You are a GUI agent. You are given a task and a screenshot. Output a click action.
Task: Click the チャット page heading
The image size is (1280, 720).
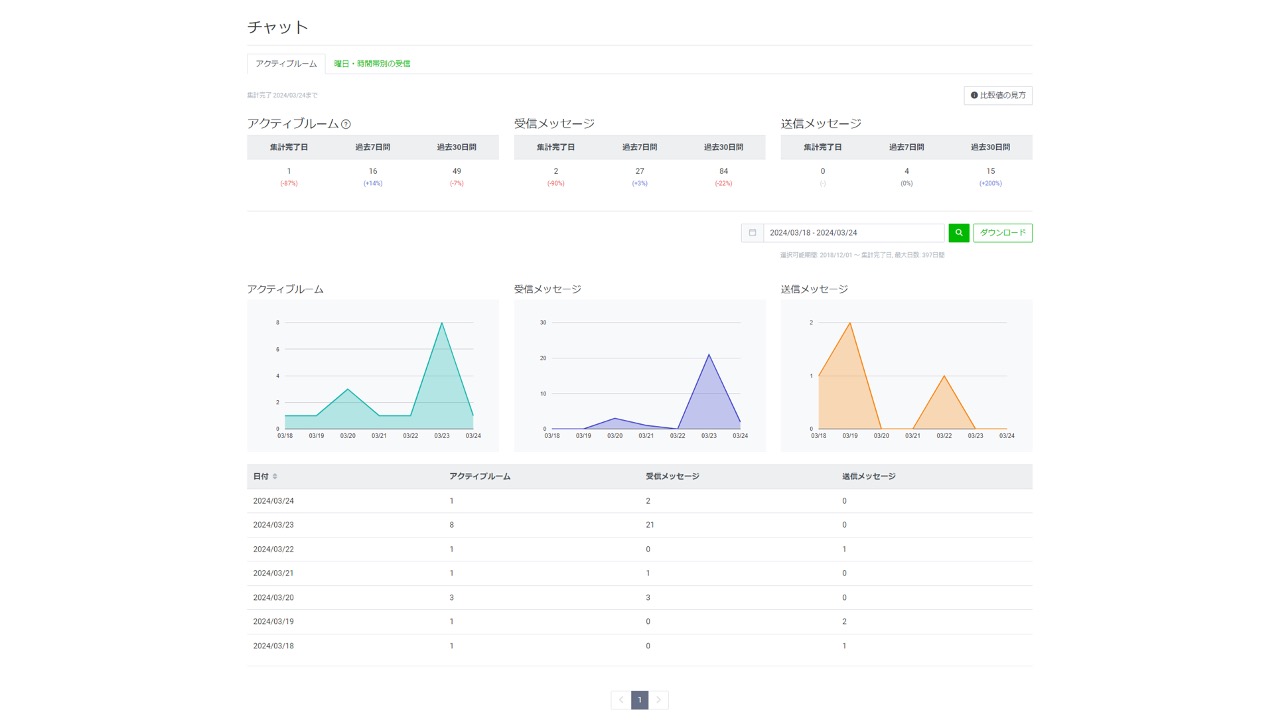tap(278, 27)
